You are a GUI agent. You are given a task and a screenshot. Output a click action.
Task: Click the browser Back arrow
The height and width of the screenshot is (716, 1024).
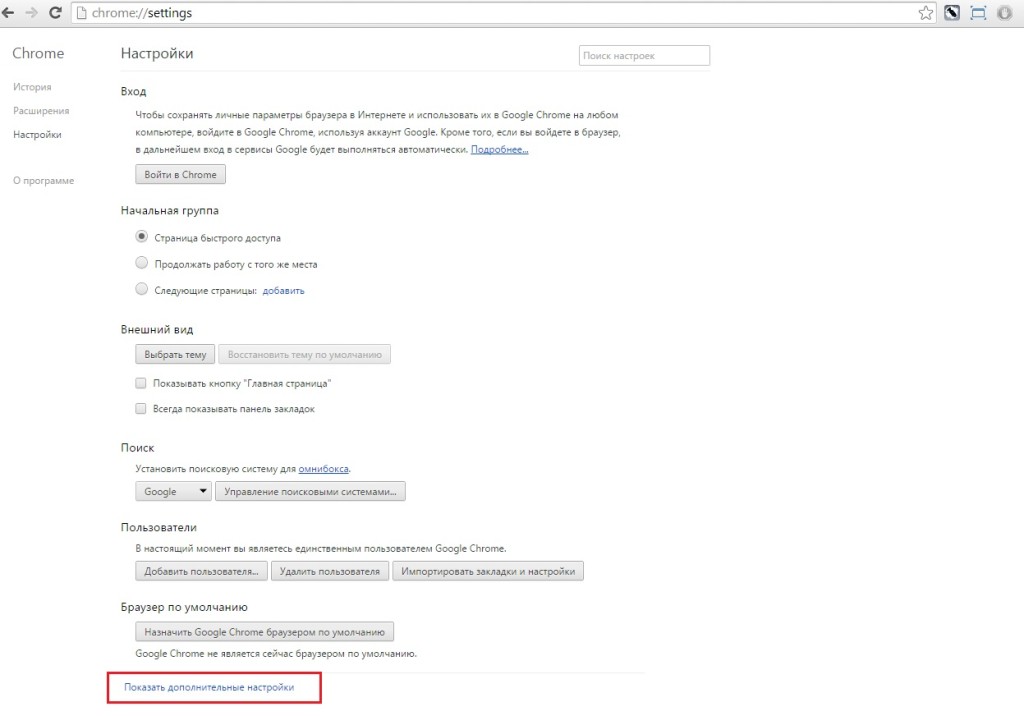[10, 13]
